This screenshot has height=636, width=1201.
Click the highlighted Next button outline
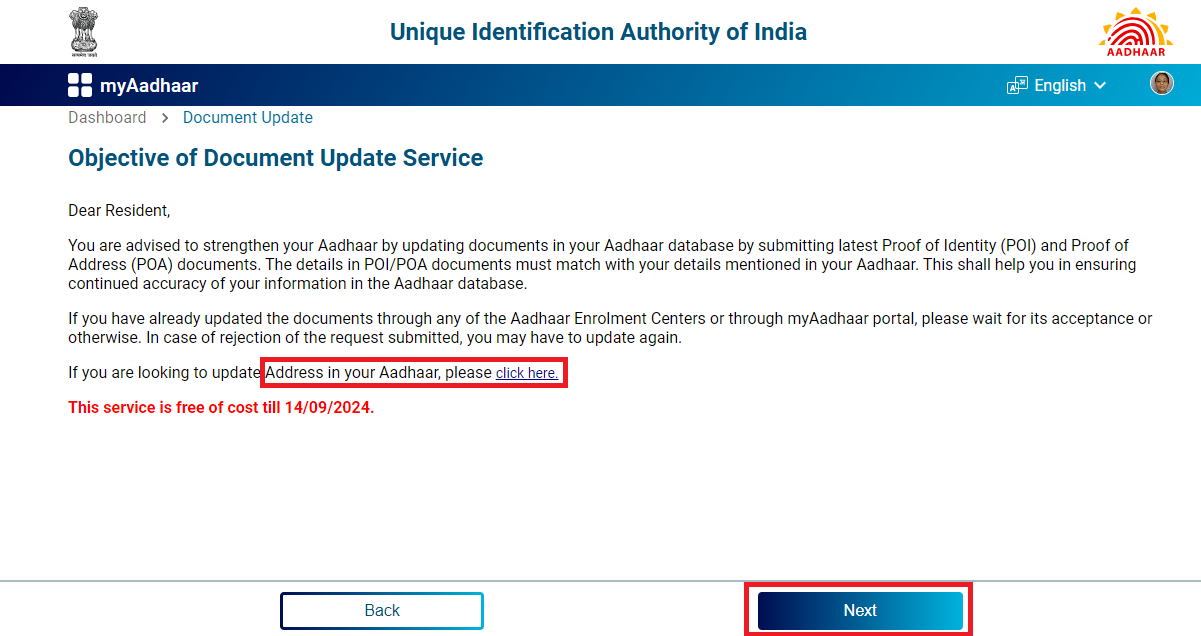click(858, 610)
